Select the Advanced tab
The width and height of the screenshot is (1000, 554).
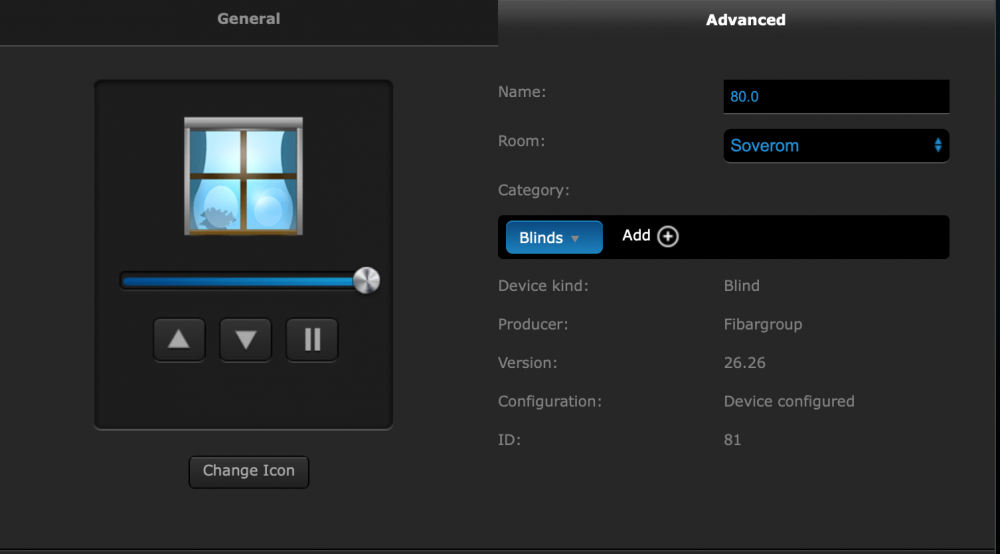[746, 20]
